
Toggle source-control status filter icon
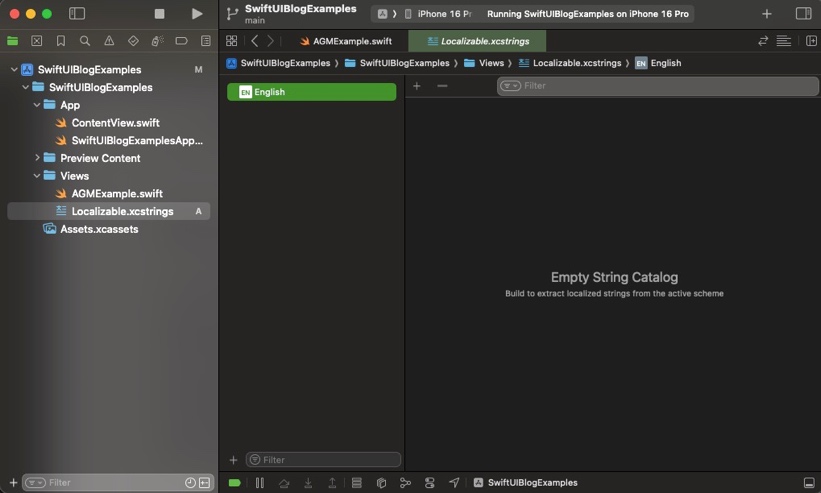click(204, 483)
